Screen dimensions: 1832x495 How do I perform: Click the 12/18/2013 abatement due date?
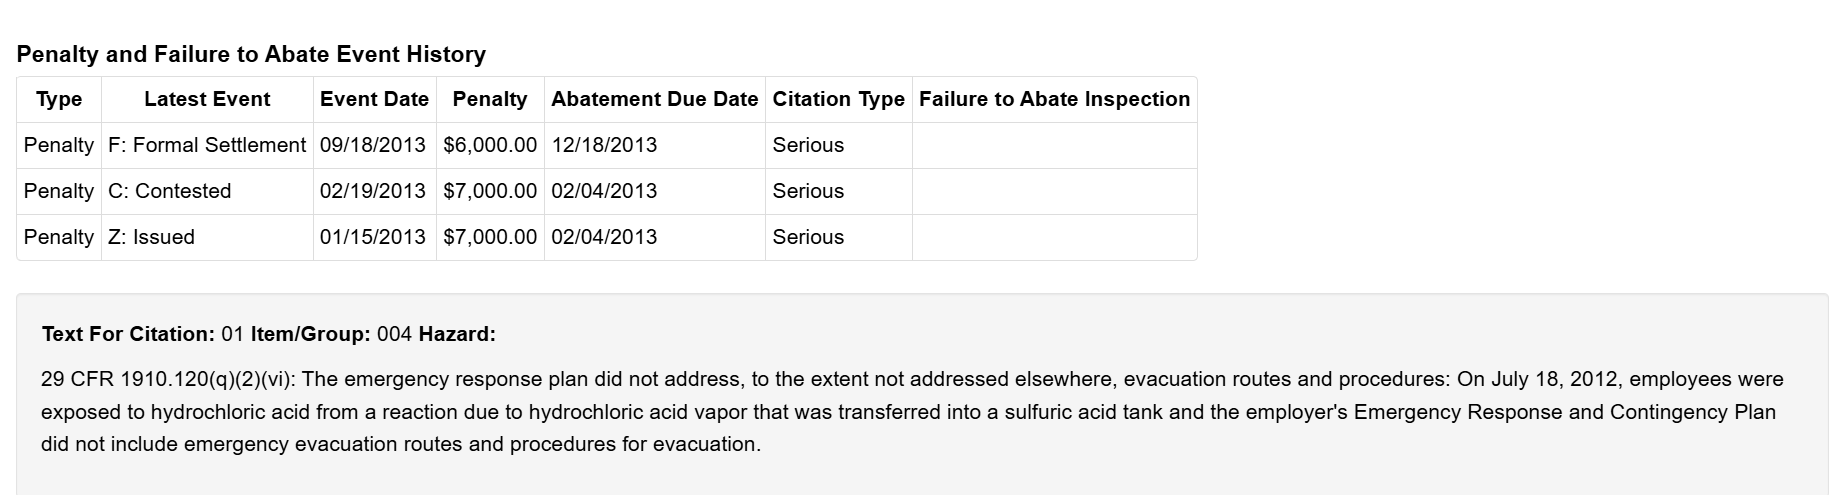point(604,145)
